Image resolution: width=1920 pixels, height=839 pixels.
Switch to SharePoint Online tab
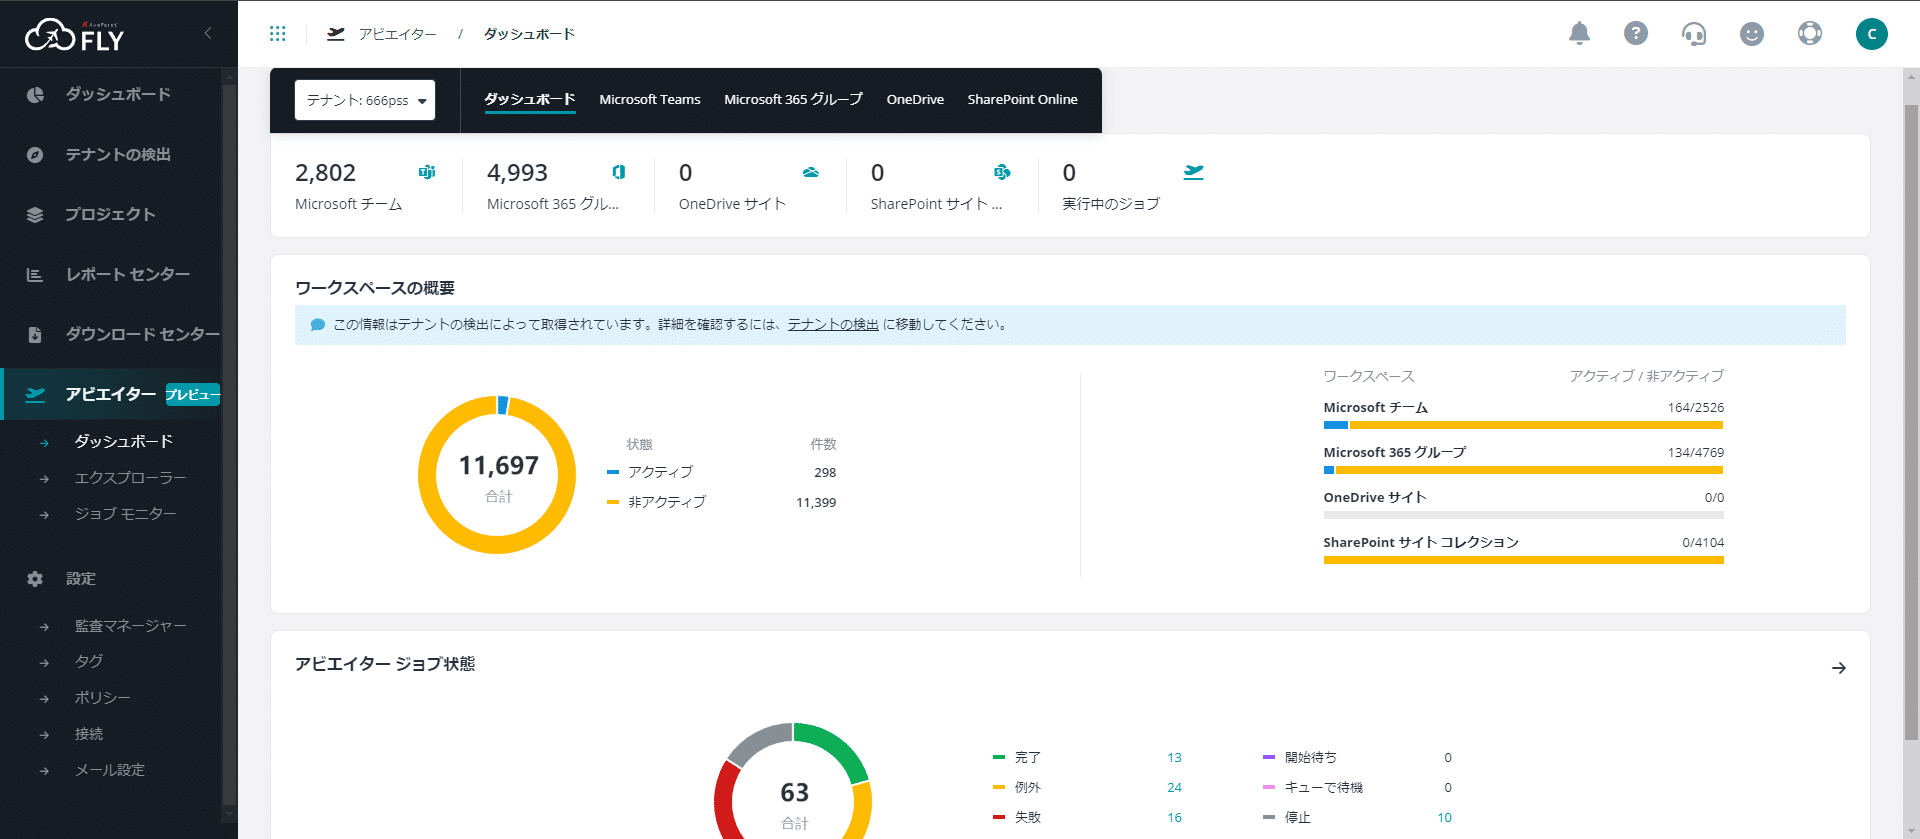pos(1022,99)
